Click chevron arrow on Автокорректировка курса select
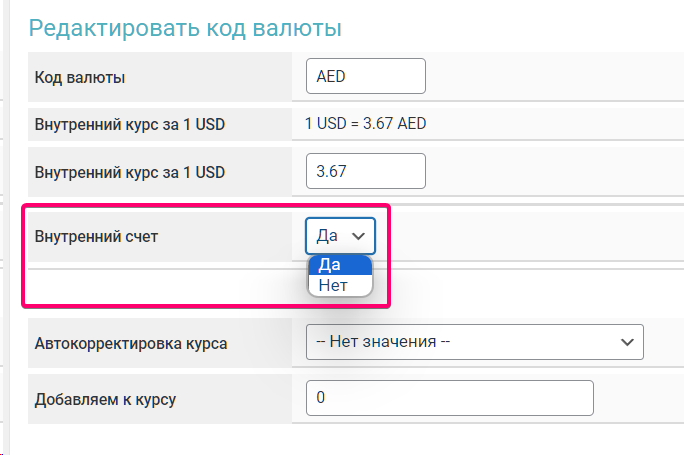This screenshot has width=684, height=455. [x=627, y=342]
